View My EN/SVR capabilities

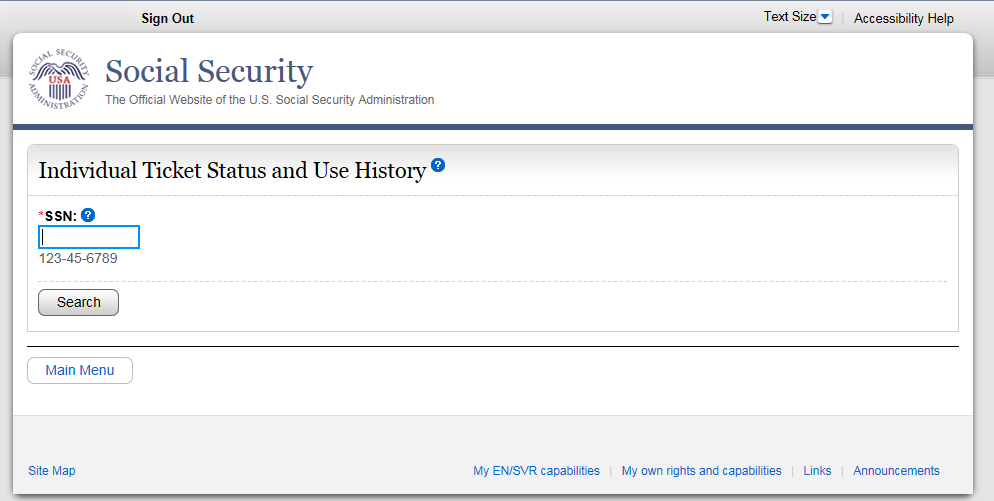[536, 471]
